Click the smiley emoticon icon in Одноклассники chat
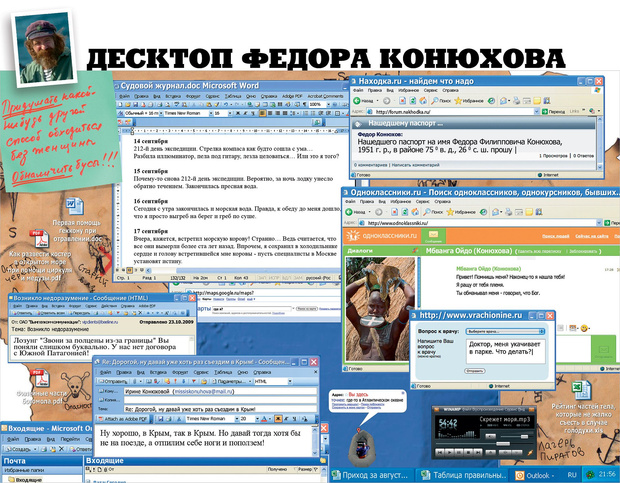 click(x=584, y=328)
